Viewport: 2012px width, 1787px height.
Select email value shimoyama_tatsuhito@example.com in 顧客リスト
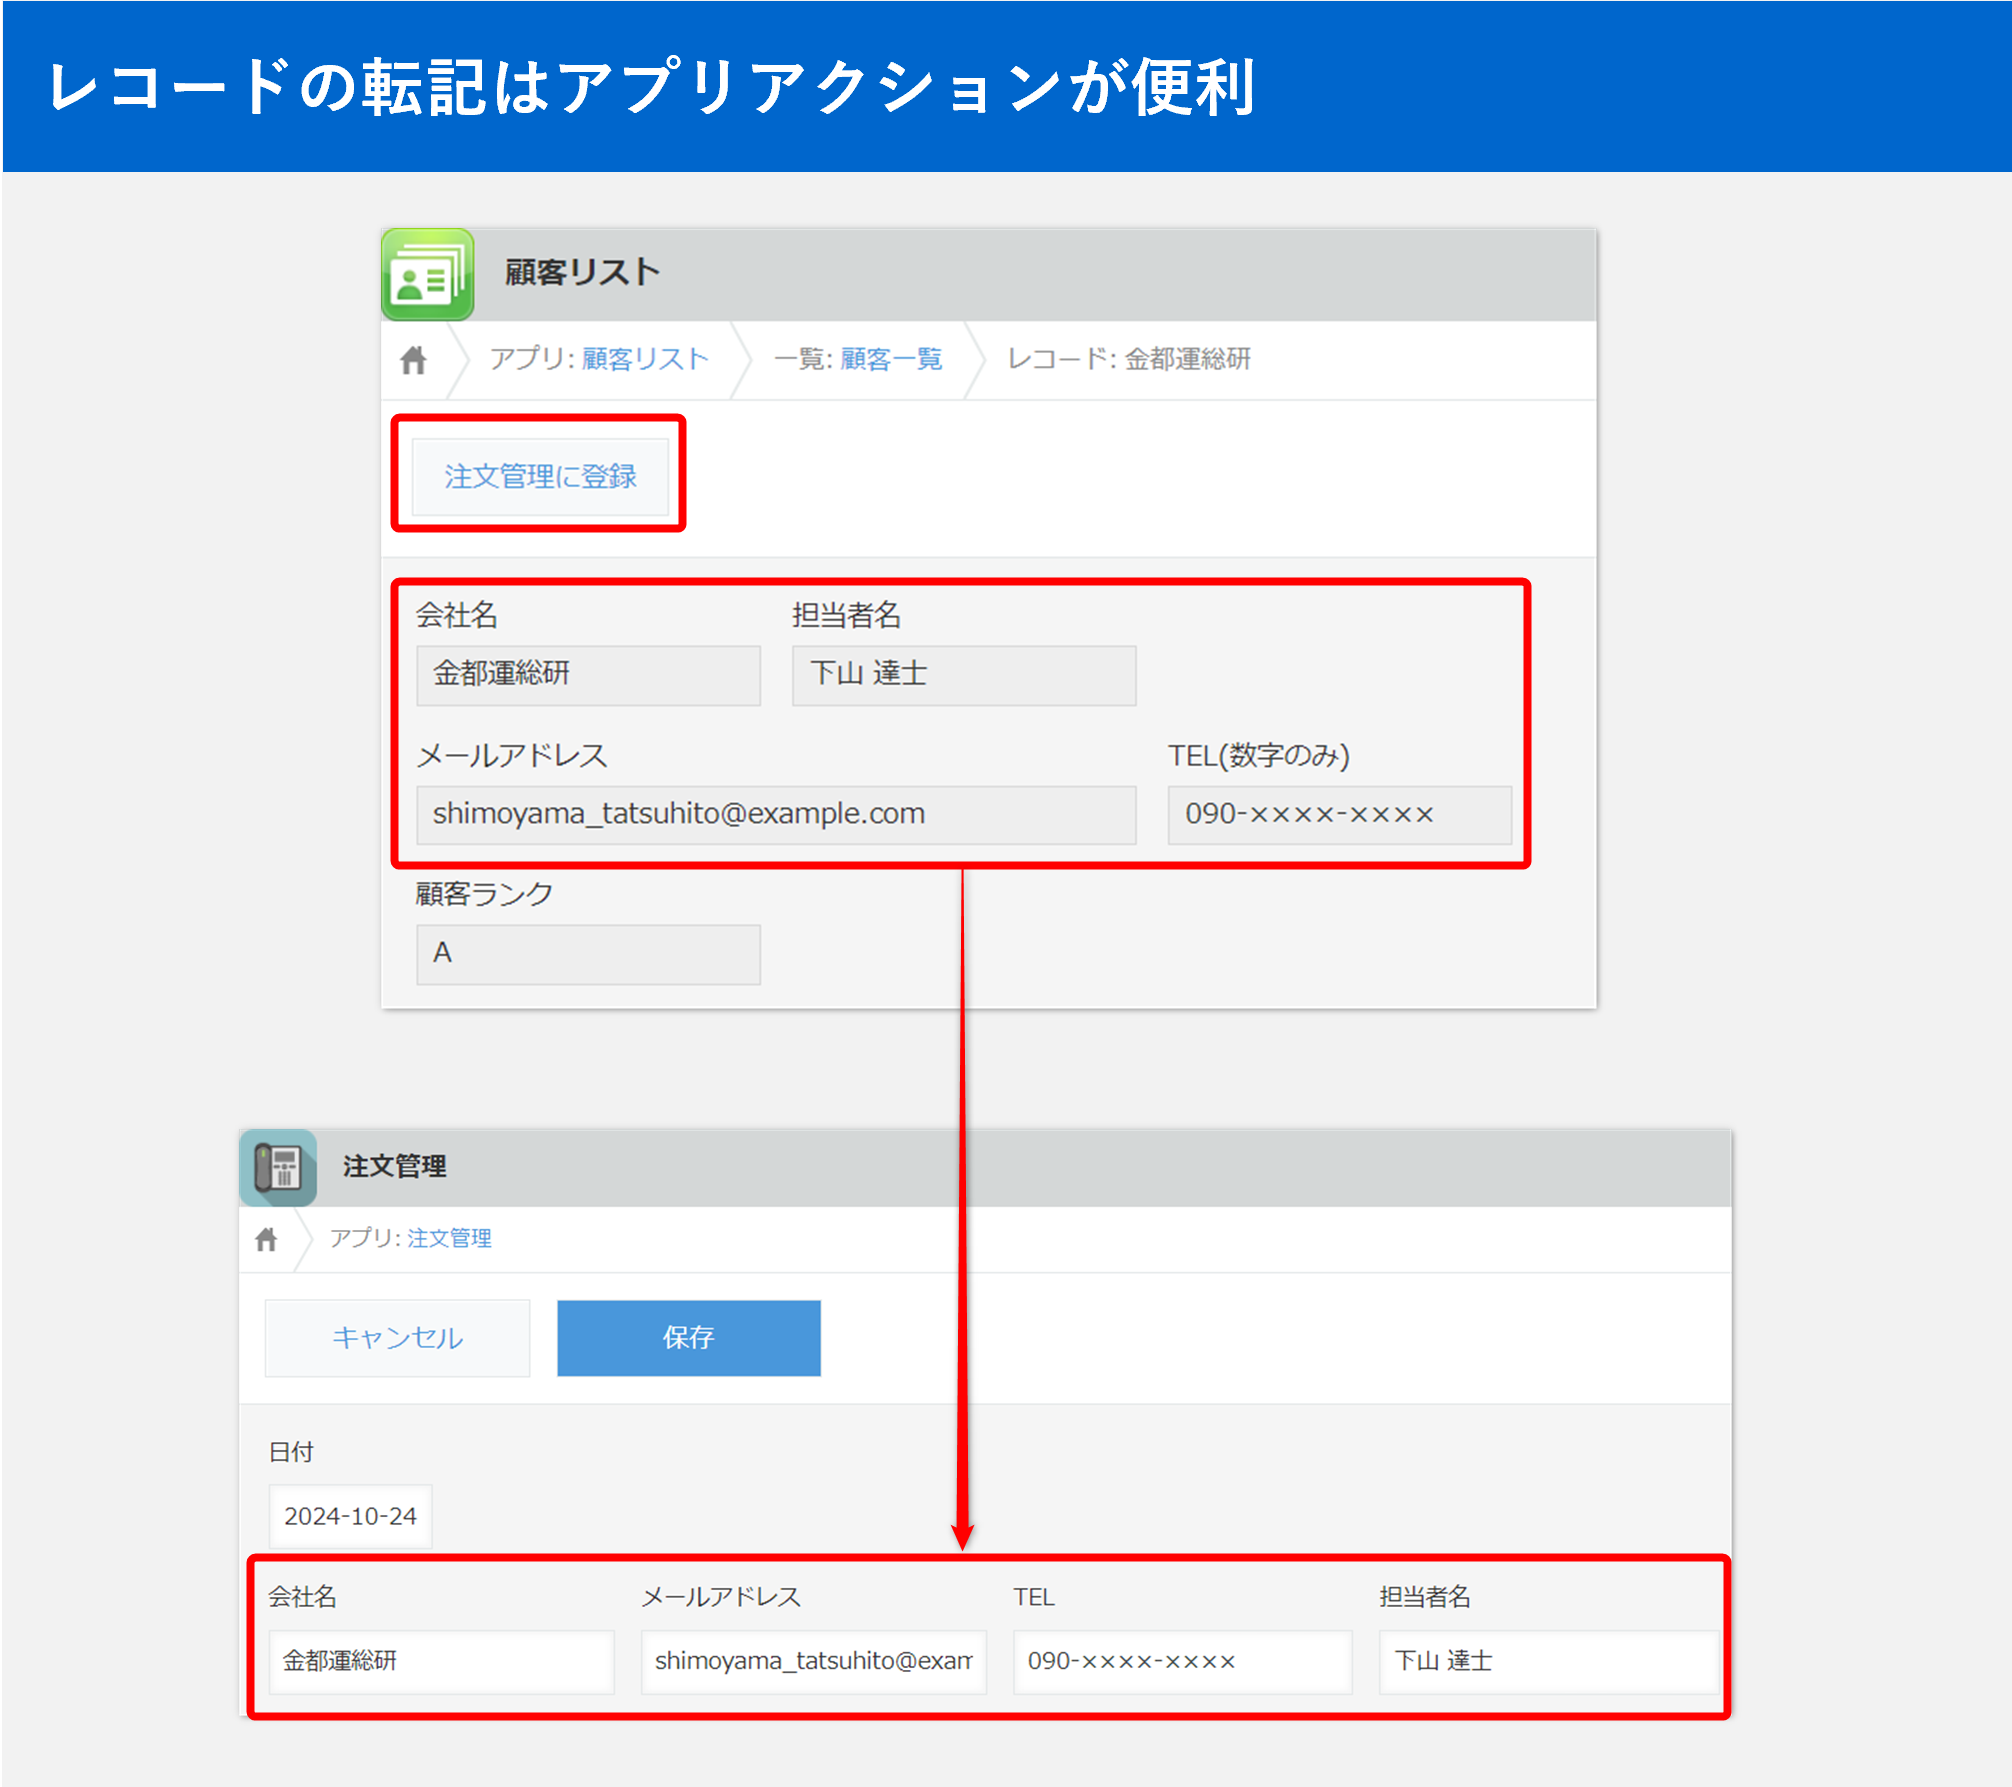pos(776,815)
